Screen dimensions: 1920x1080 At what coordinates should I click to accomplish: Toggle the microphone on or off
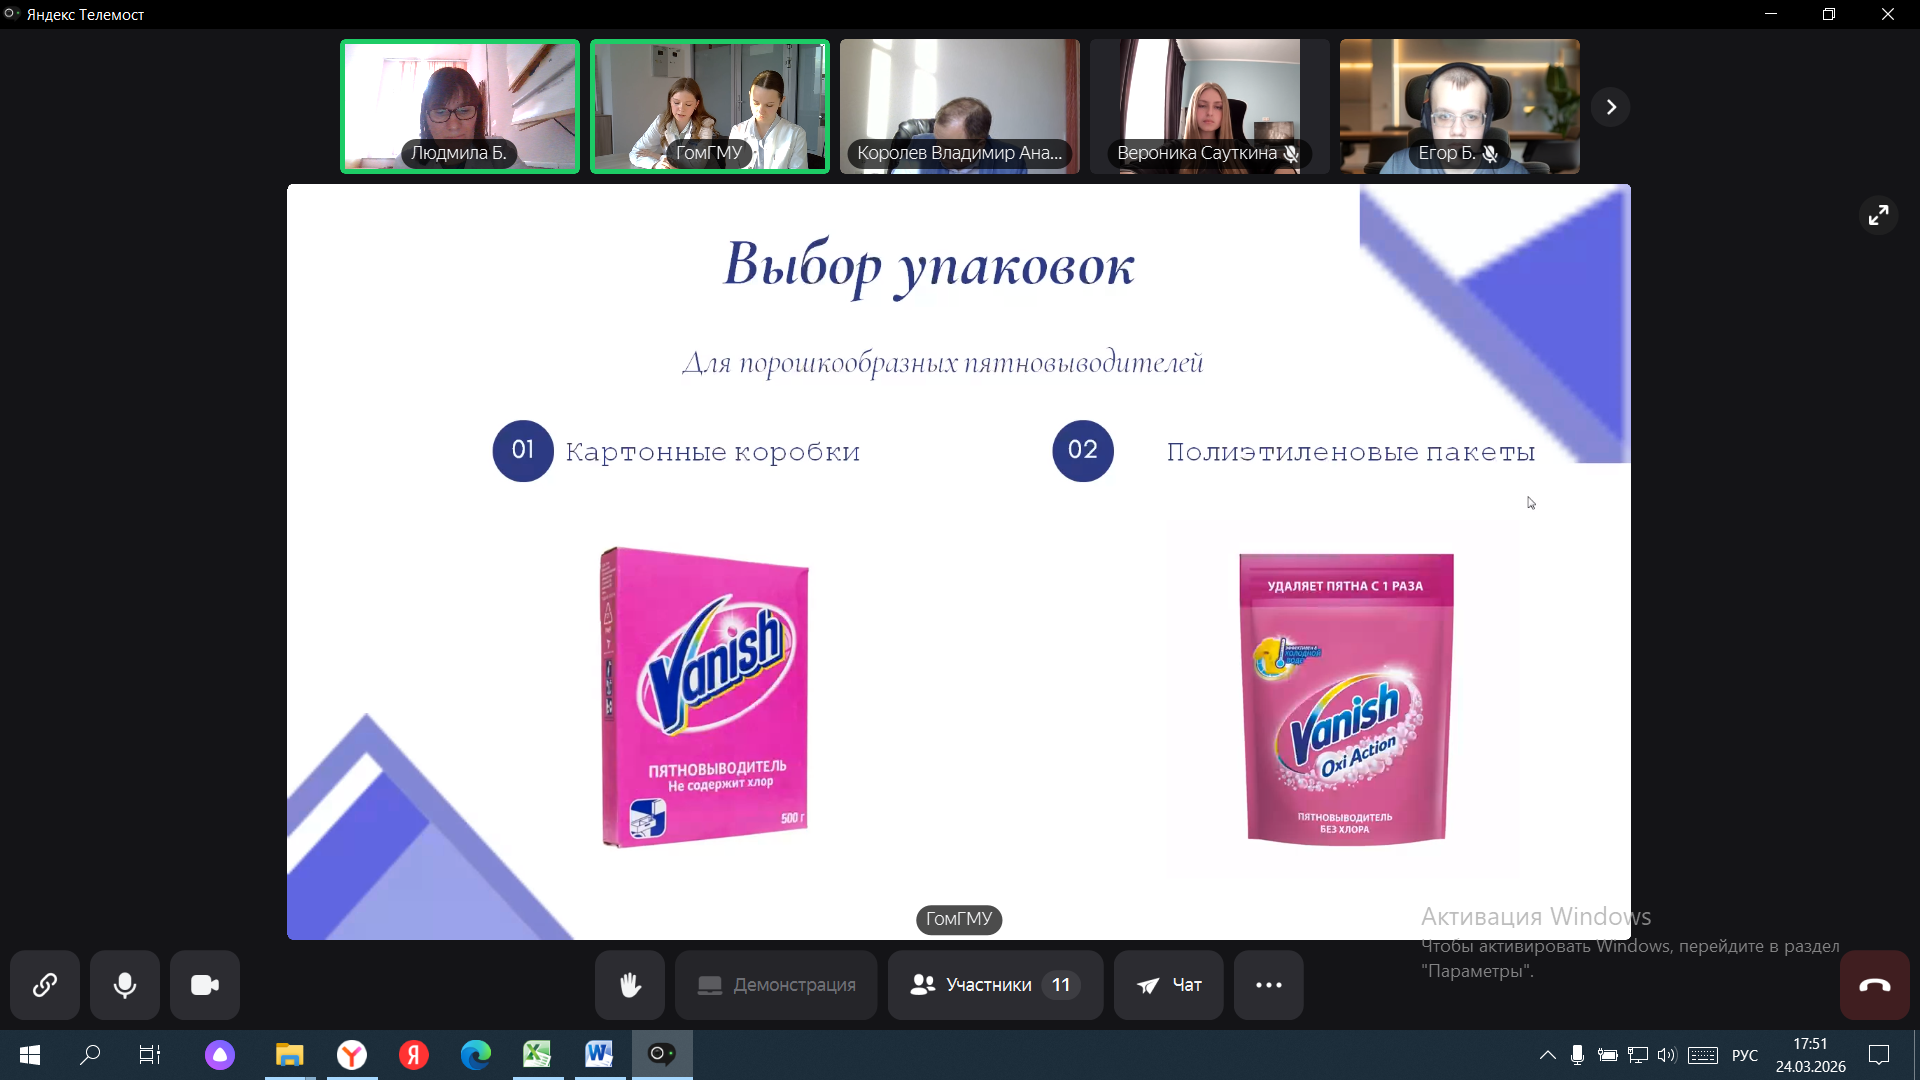(x=125, y=985)
